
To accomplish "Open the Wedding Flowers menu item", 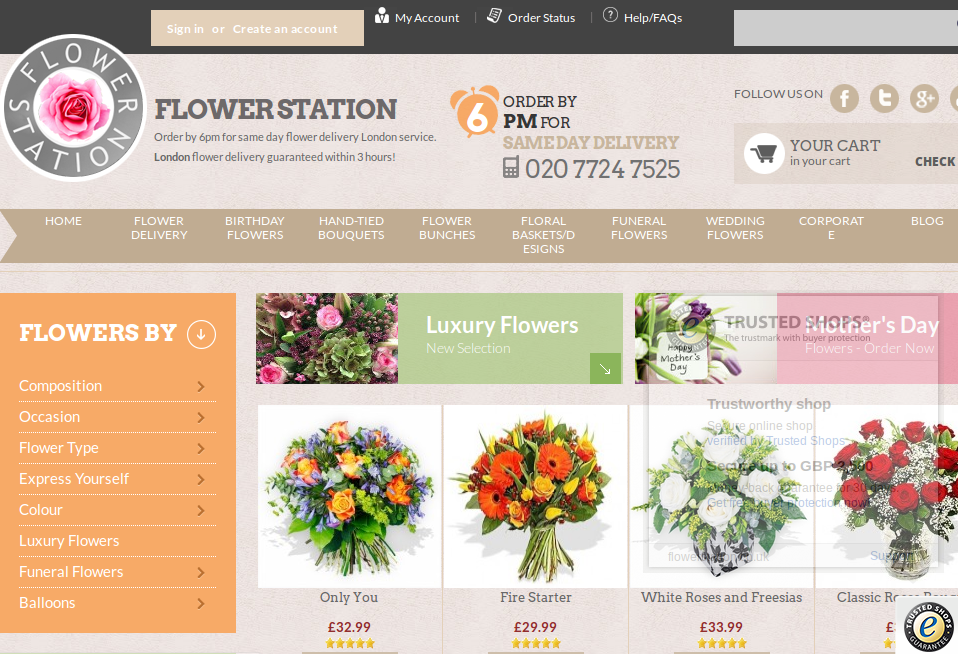I will click(x=735, y=228).
